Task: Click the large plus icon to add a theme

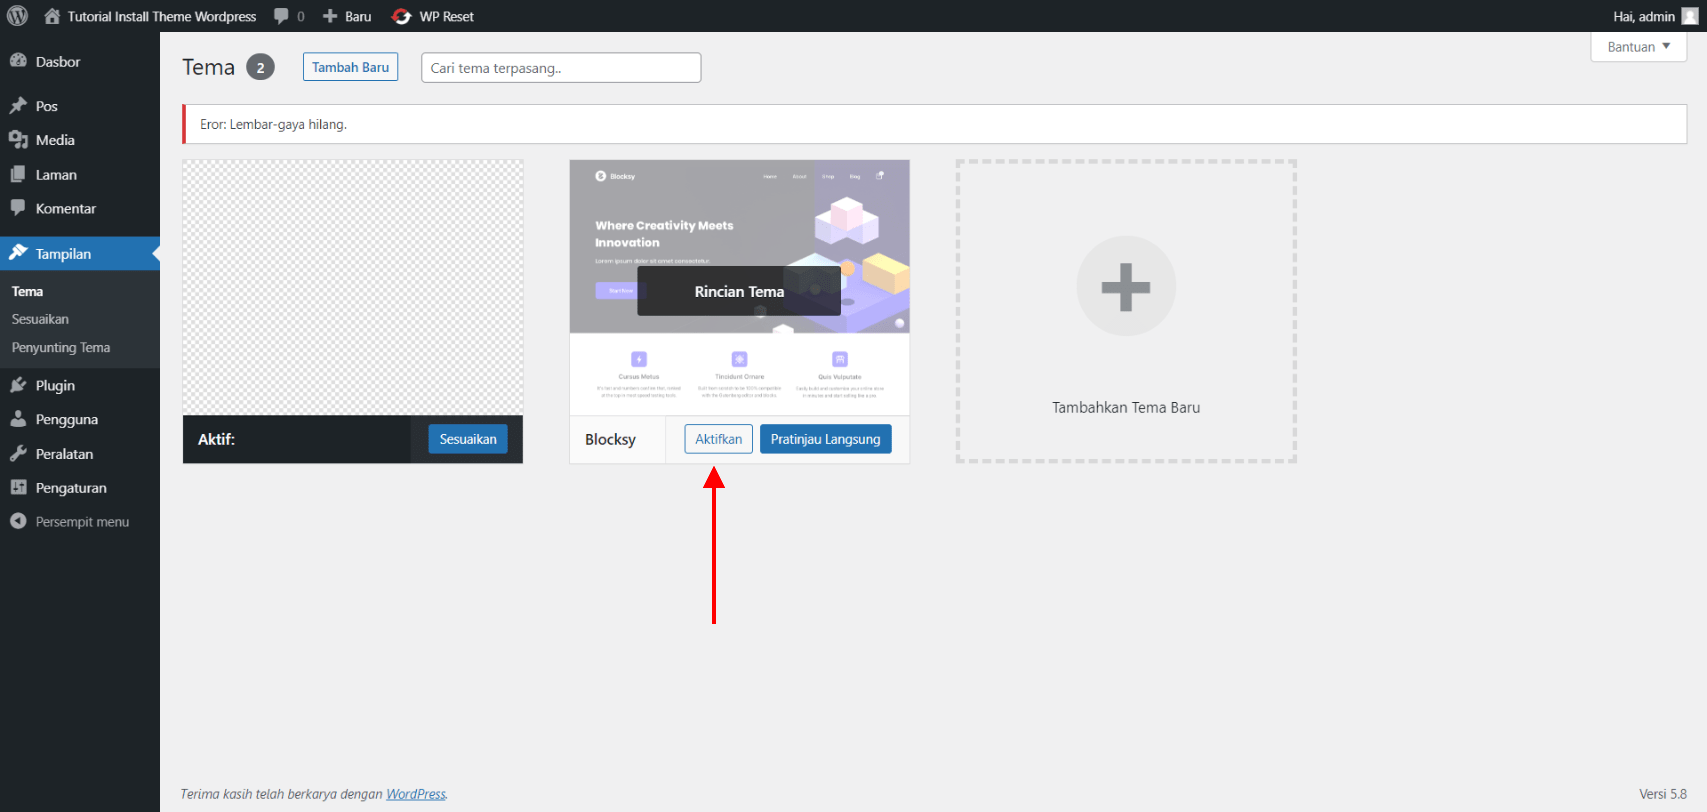Action: [1126, 286]
